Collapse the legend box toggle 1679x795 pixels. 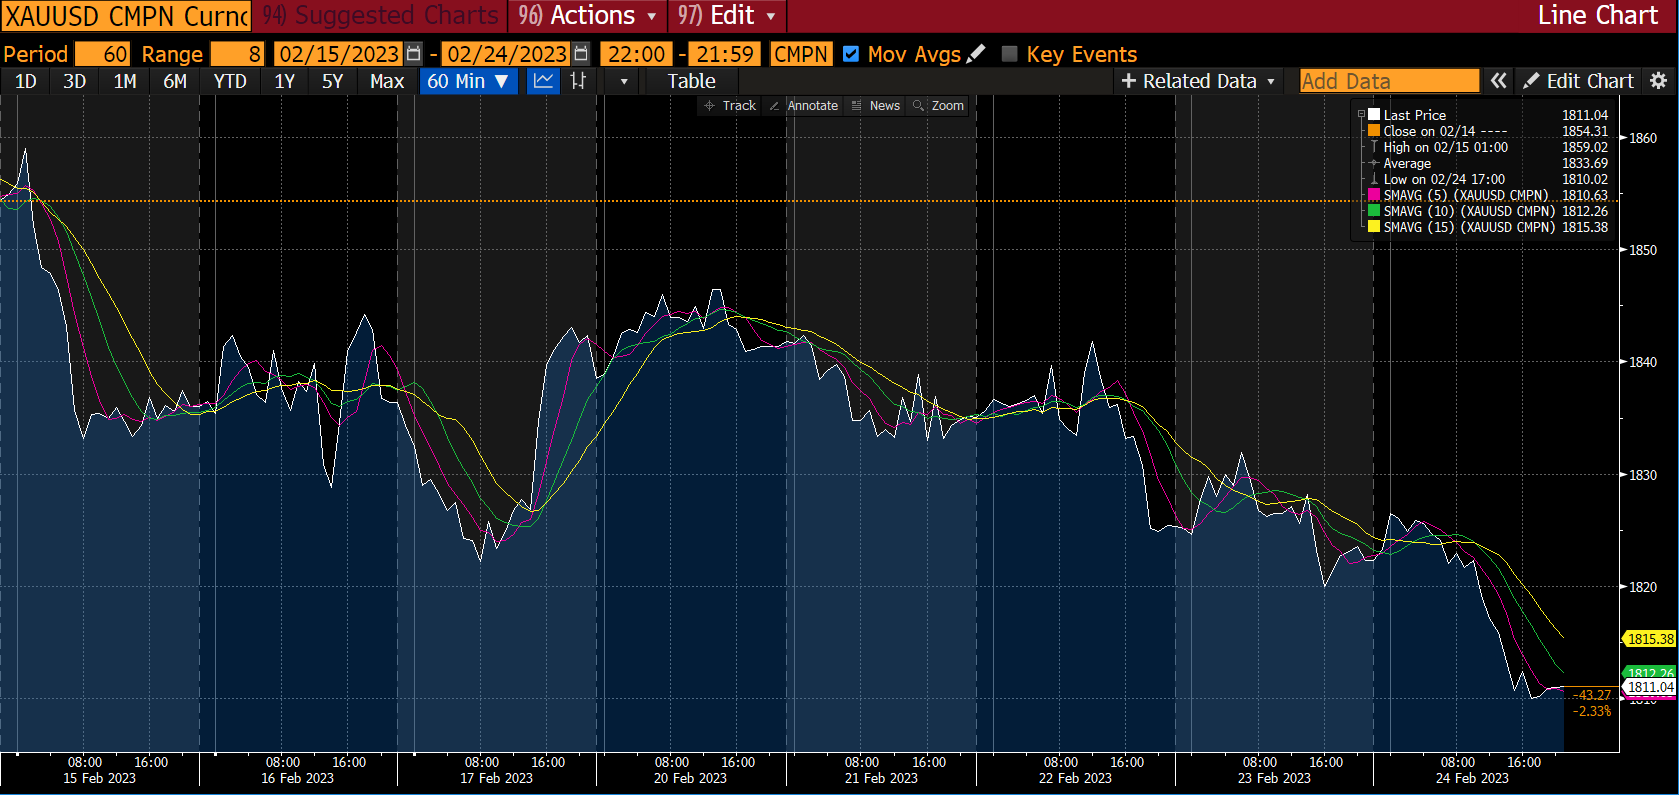[1361, 115]
